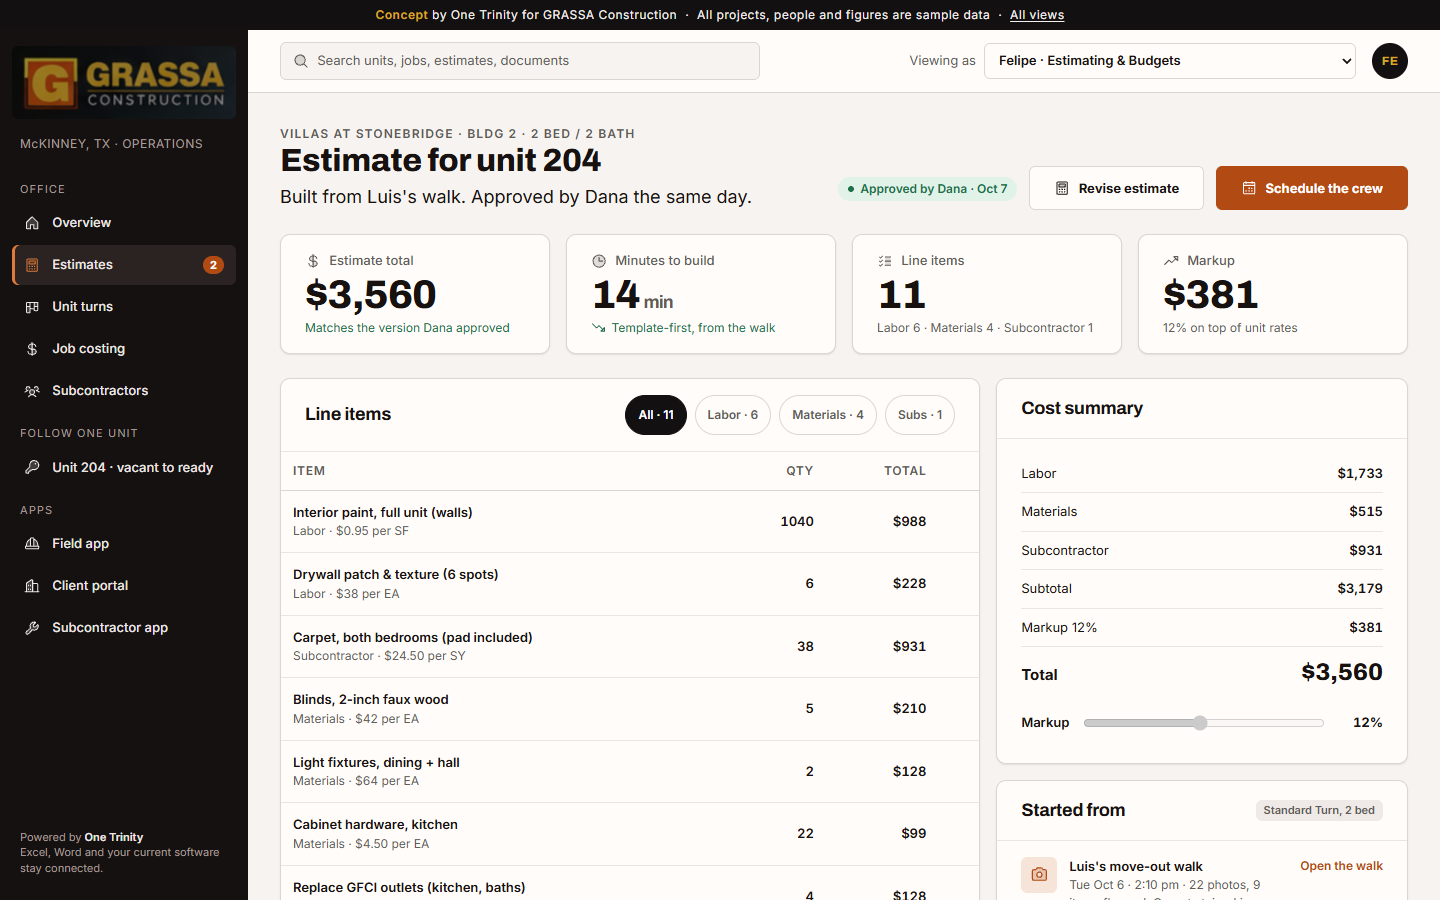Click the Unit turns sidebar icon
1440x900 pixels.
point(32,307)
